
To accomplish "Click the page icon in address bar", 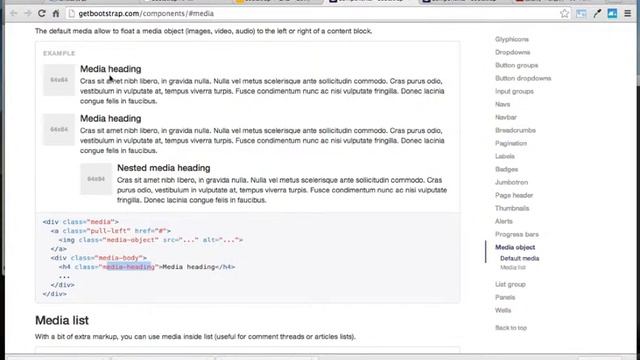I will (71, 13).
